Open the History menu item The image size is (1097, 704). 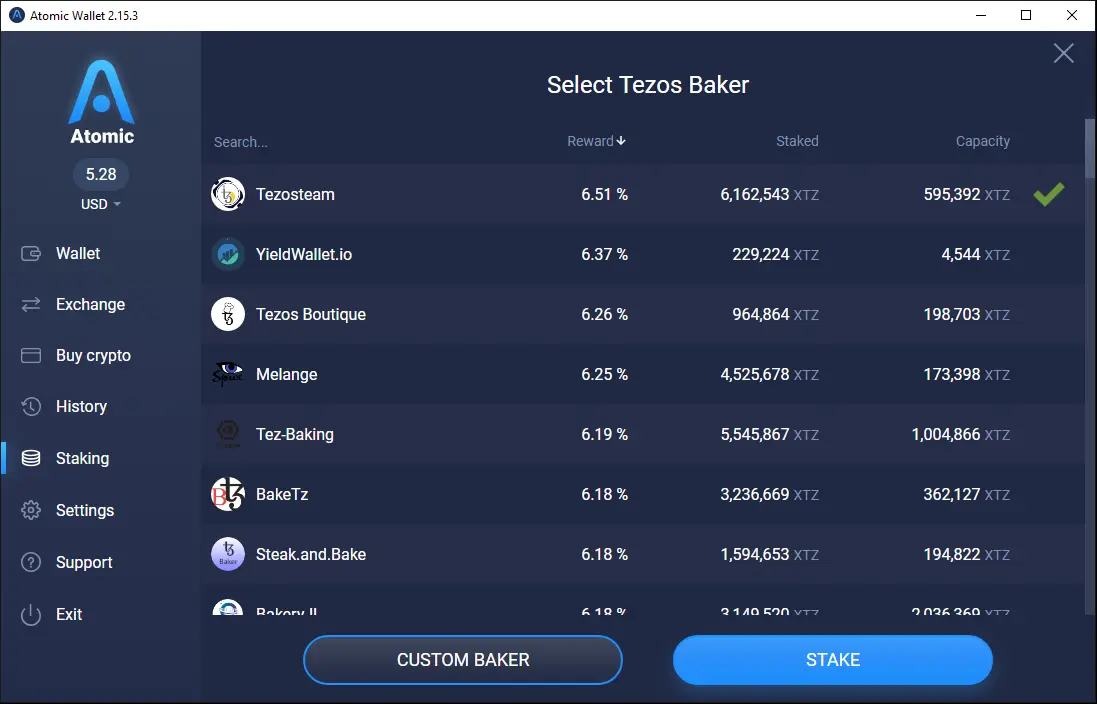[81, 407]
